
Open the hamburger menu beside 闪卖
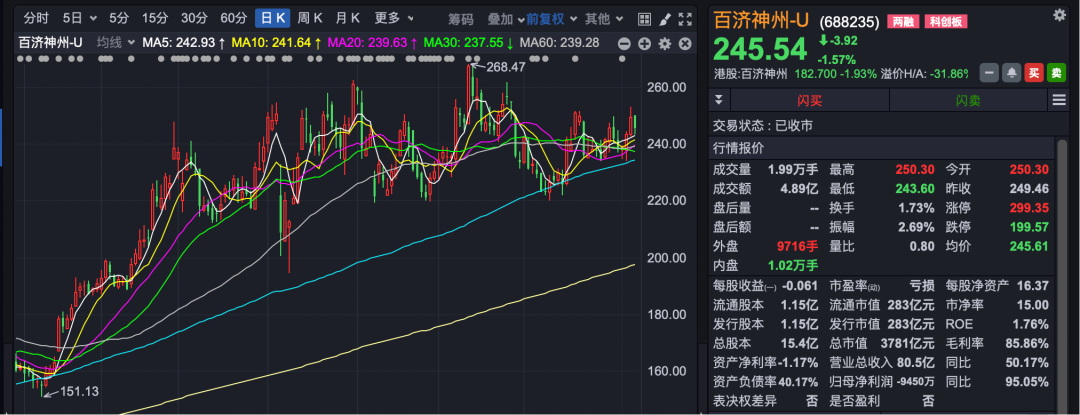click(1059, 100)
